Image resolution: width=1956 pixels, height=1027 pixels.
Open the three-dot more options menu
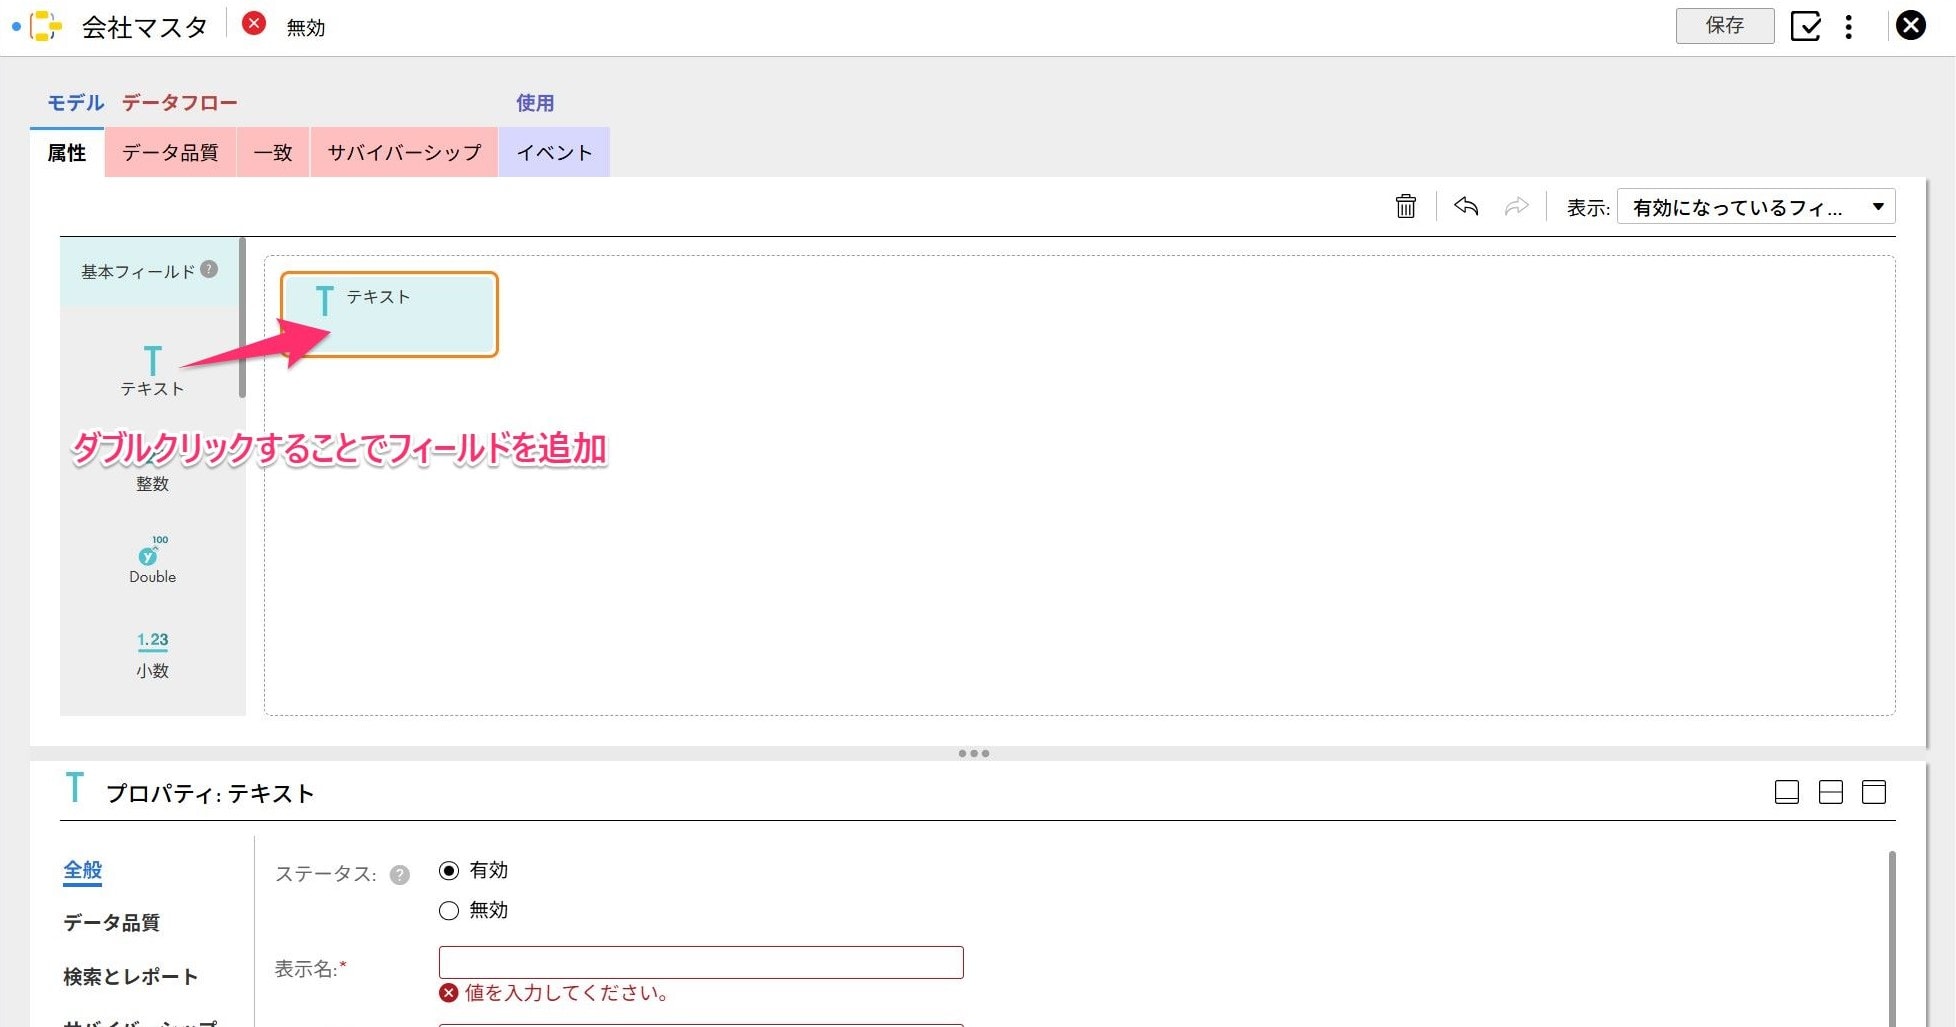point(1849,26)
